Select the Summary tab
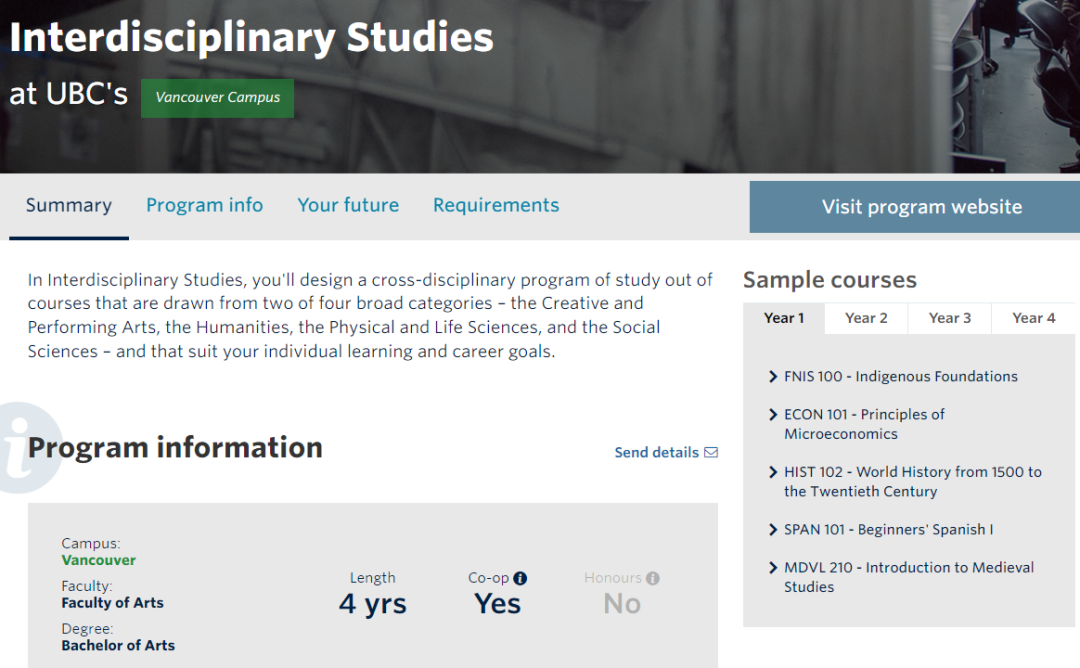This screenshot has width=1080, height=668. tap(69, 205)
